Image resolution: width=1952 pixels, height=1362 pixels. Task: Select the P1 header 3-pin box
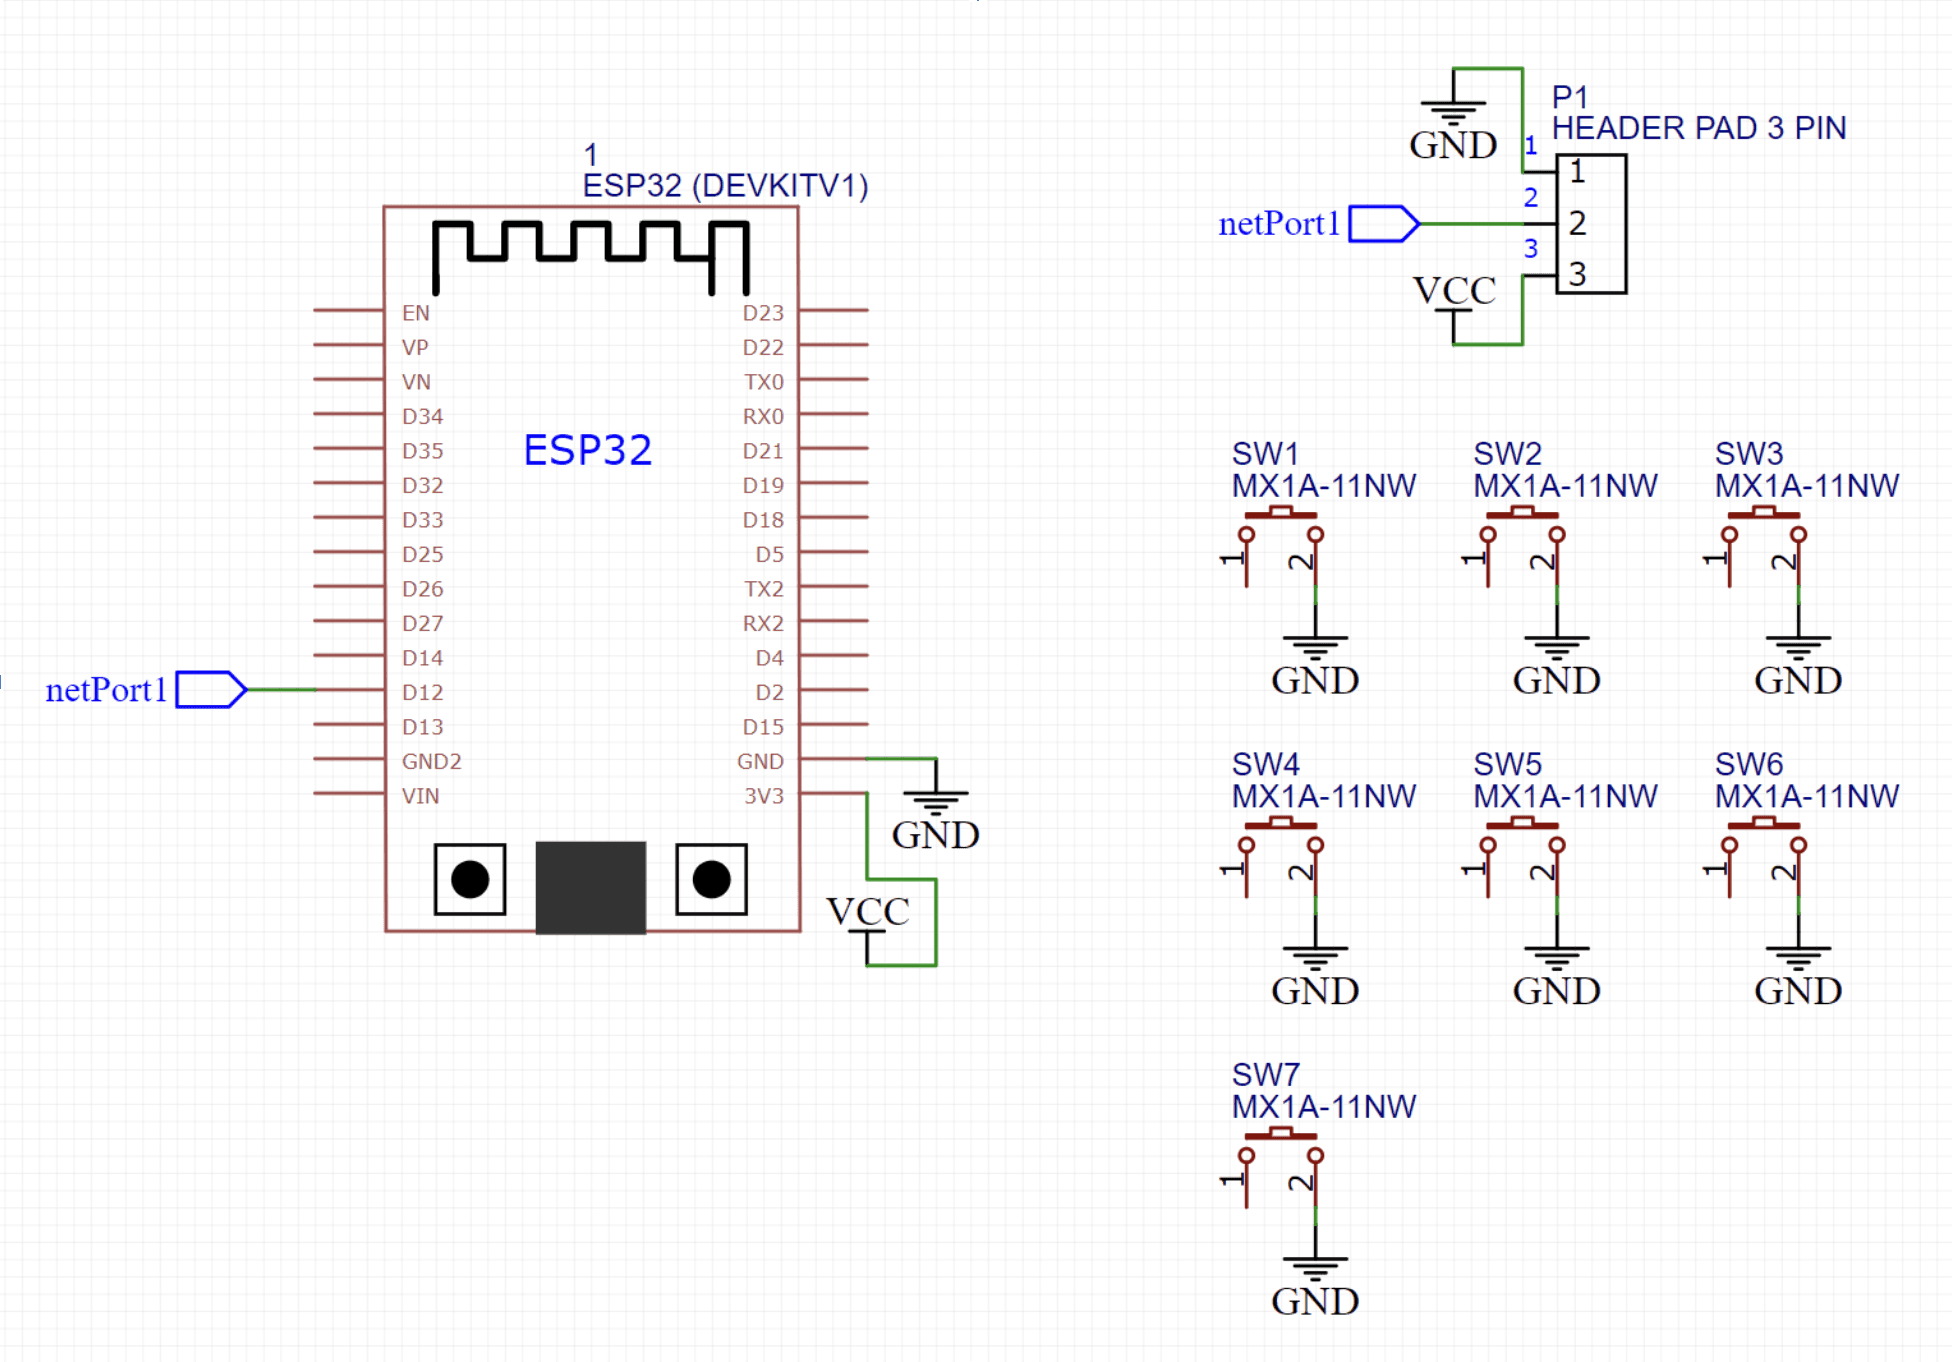1591,224
